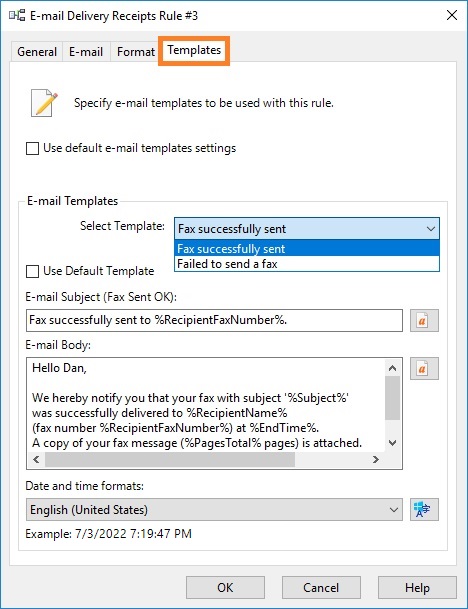Open the Format tab
The width and height of the screenshot is (468, 609).
point(136,52)
